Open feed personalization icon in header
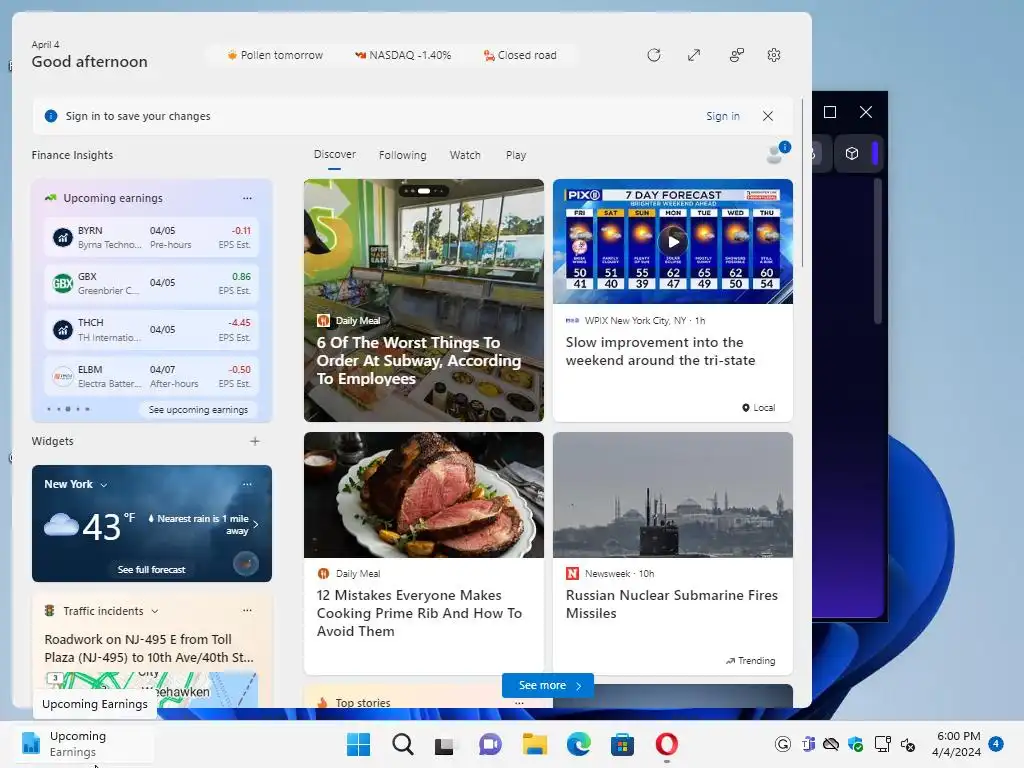Viewport: 1024px width, 768px height. 737,56
